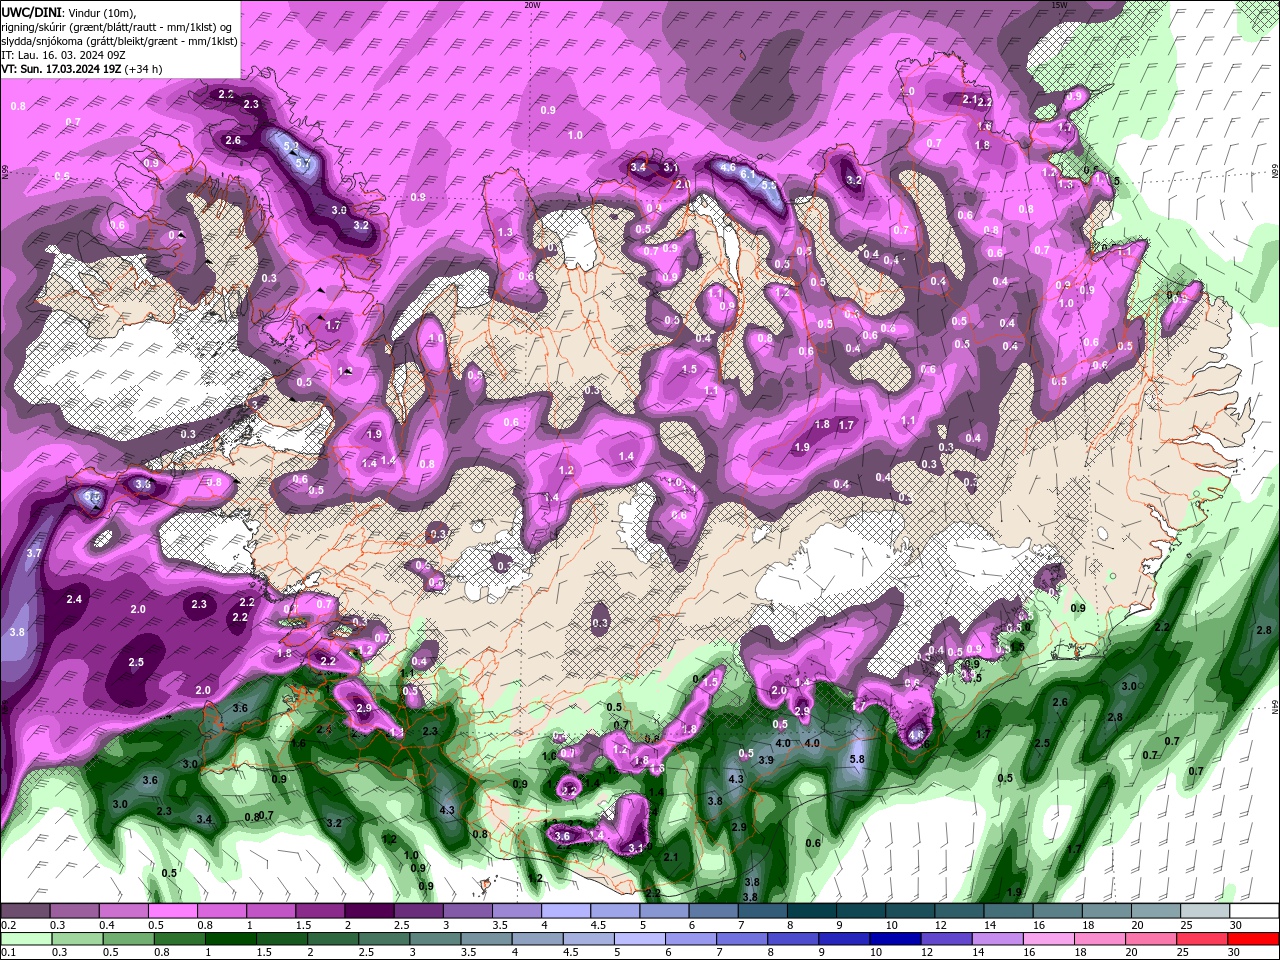This screenshot has width=1280, height=960.
Task: Click the 2.4 value off the west coast
Action: [x=73, y=599]
